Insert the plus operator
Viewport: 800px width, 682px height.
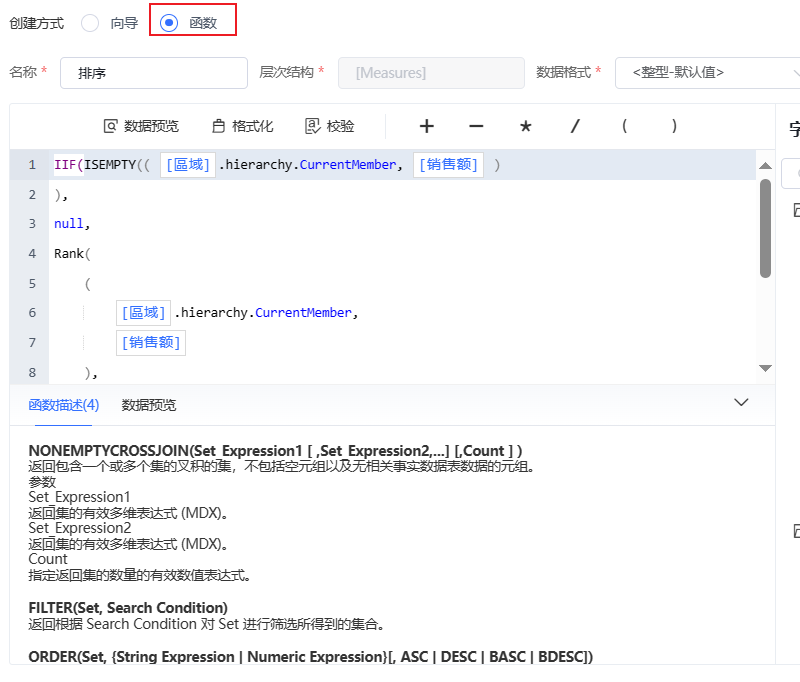click(x=427, y=126)
